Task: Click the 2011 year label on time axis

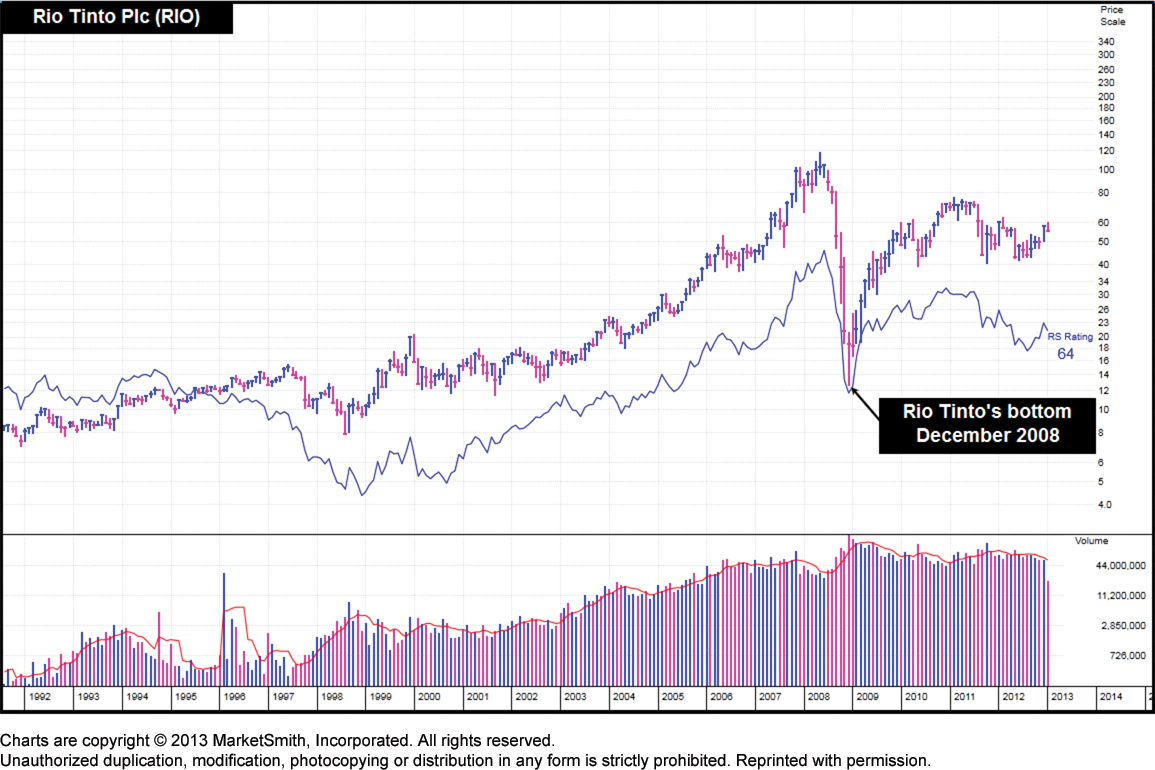Action: 964,697
